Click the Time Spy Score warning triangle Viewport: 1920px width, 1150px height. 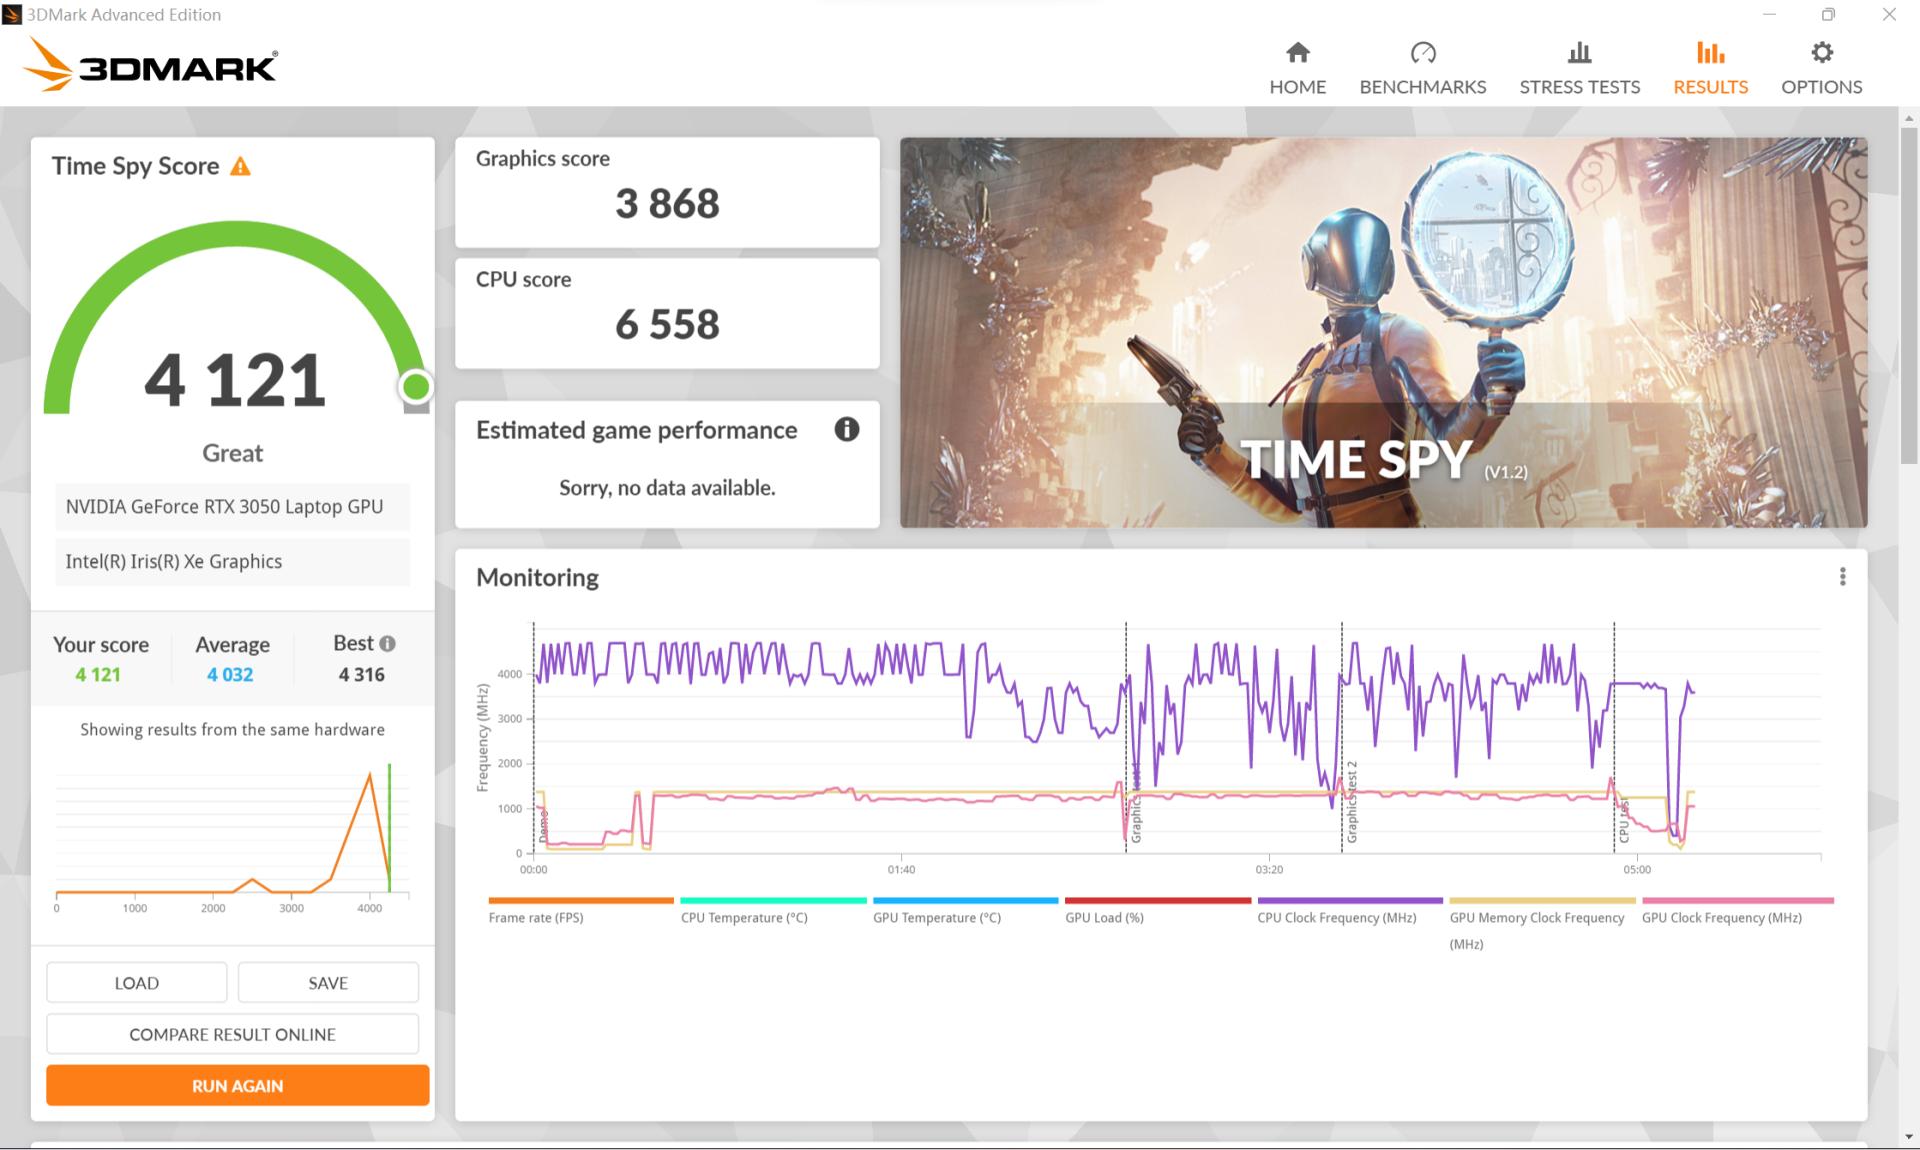click(x=240, y=166)
